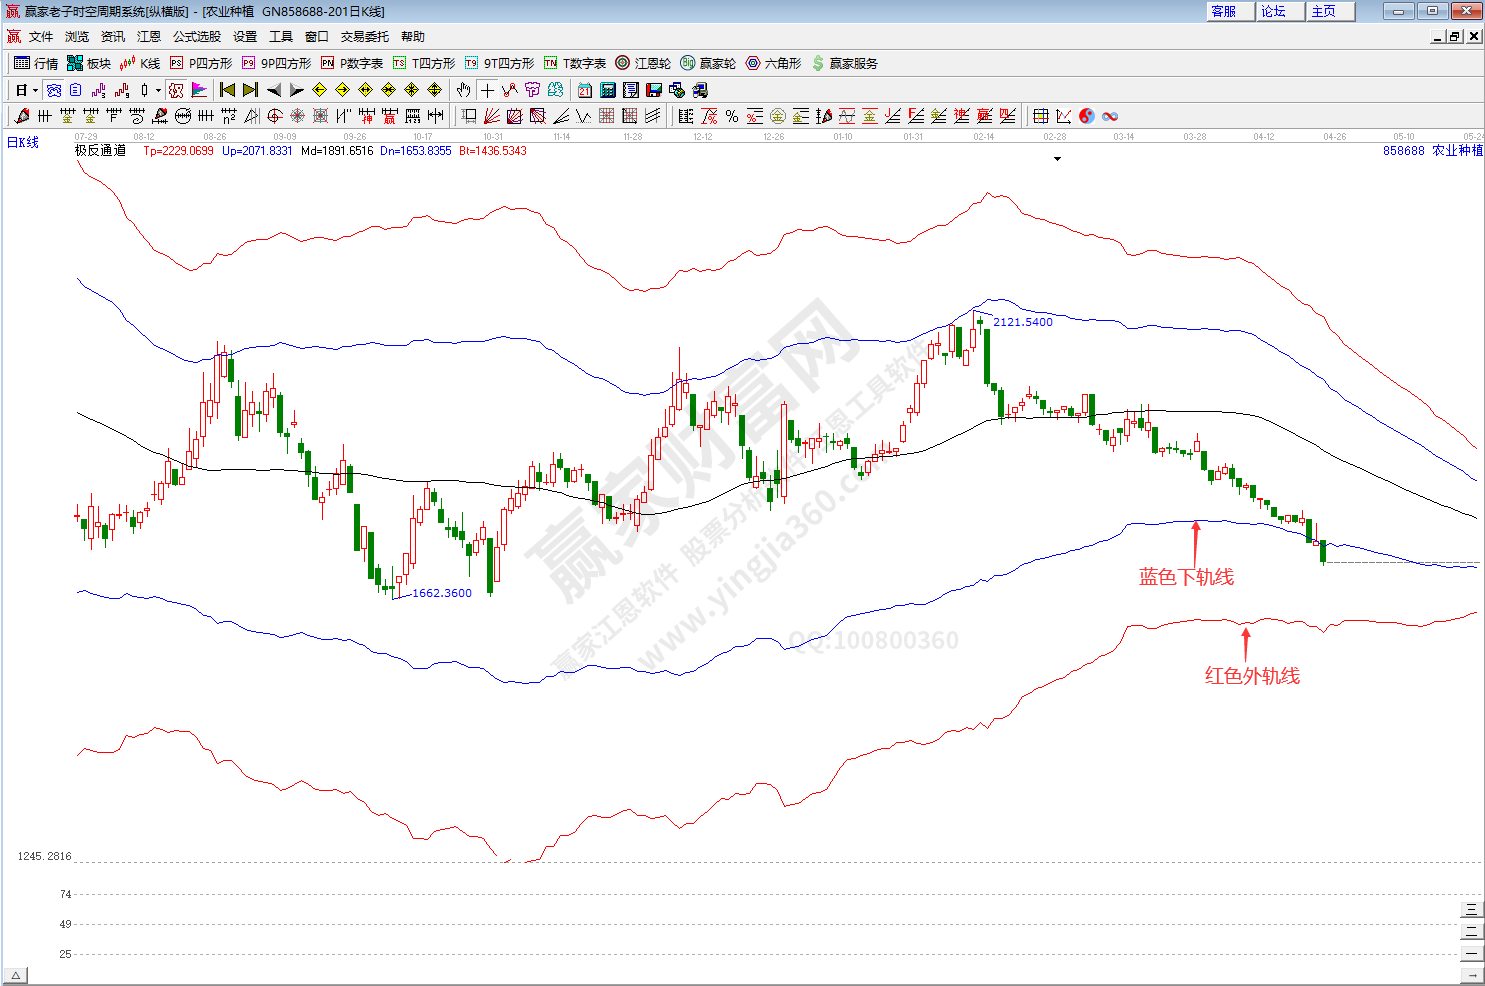Select the yin-yang Taiji icon
The width and height of the screenshot is (1485, 986).
1087,116
